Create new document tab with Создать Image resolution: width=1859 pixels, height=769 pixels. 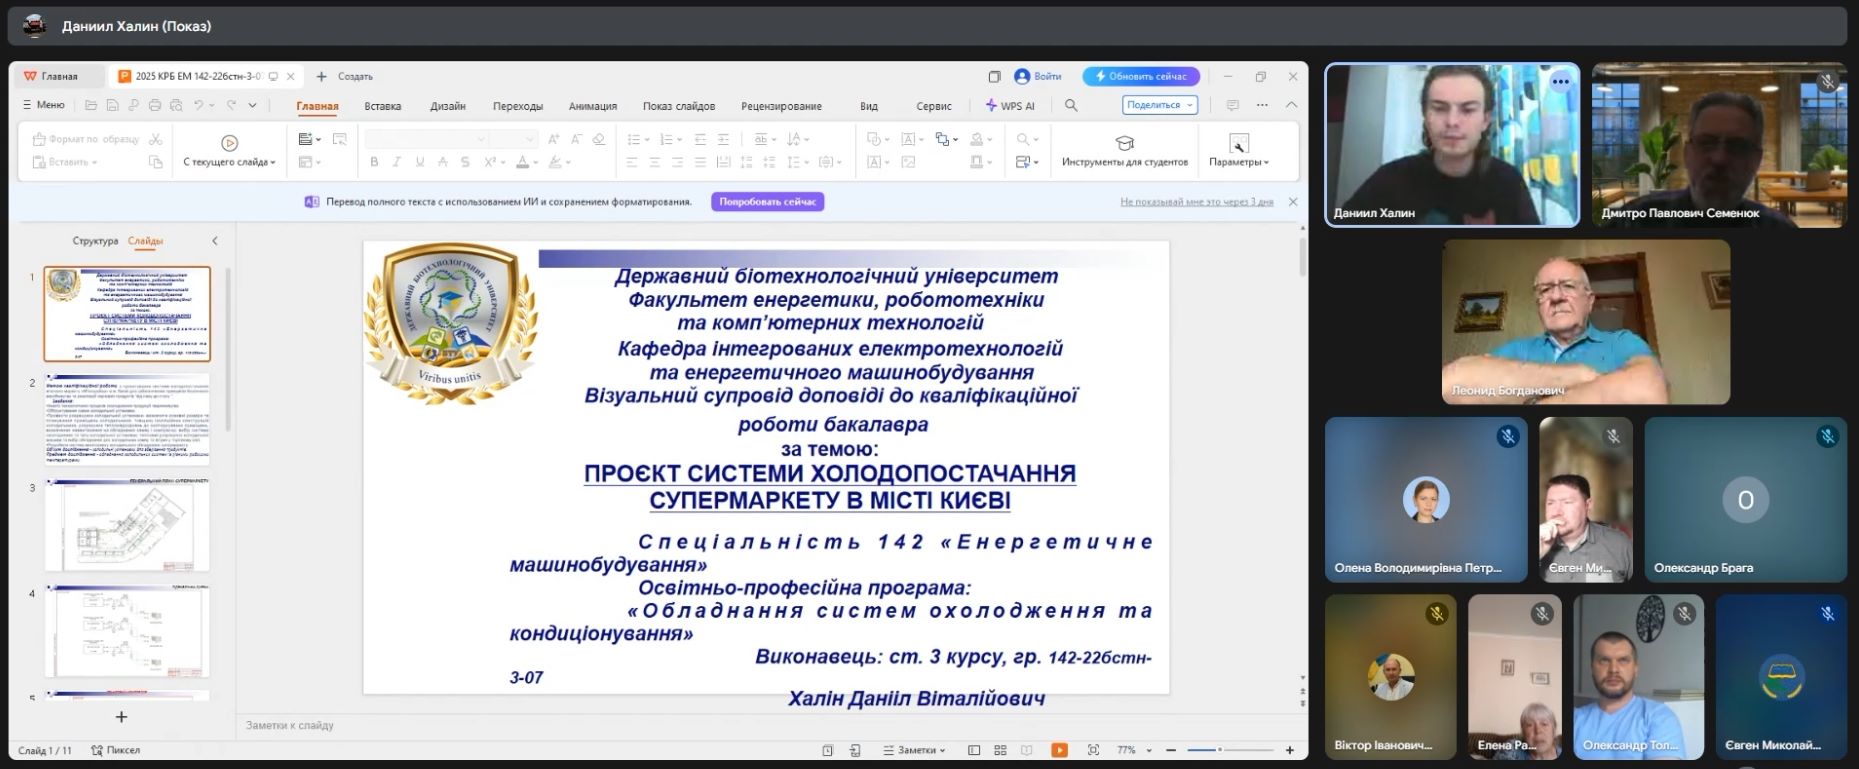point(345,76)
